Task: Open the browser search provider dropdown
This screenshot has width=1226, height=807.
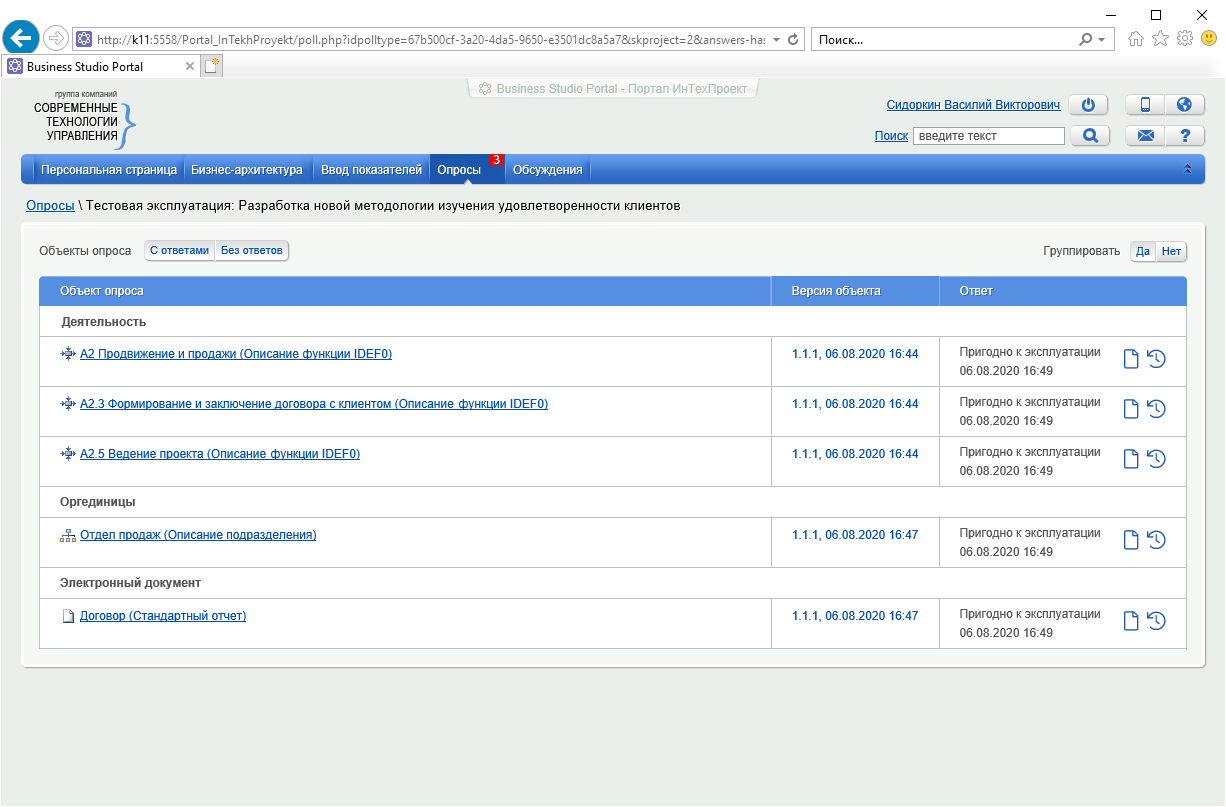Action: click(x=1102, y=40)
